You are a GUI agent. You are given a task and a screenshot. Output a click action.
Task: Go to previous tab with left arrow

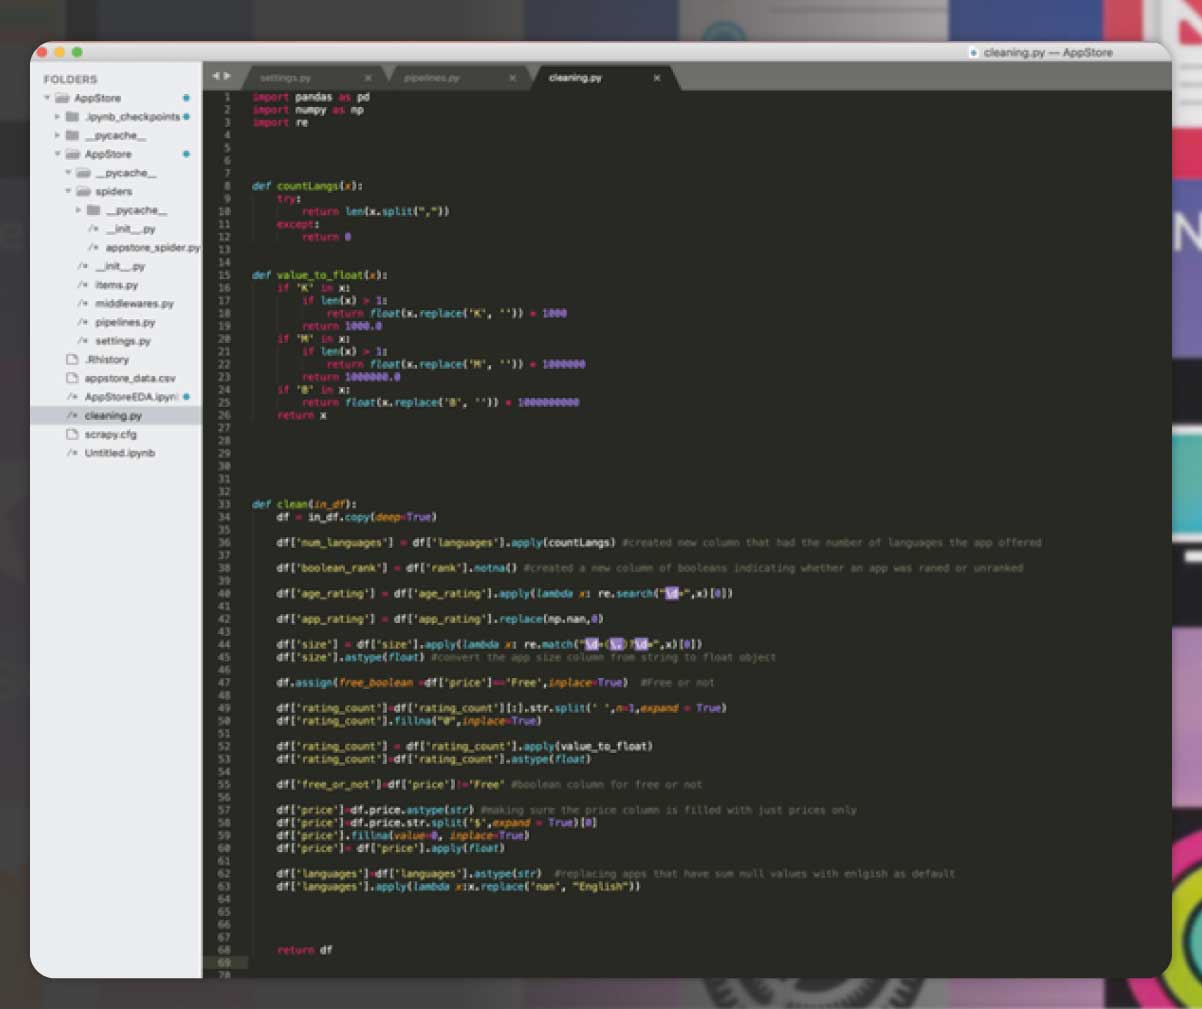215,76
